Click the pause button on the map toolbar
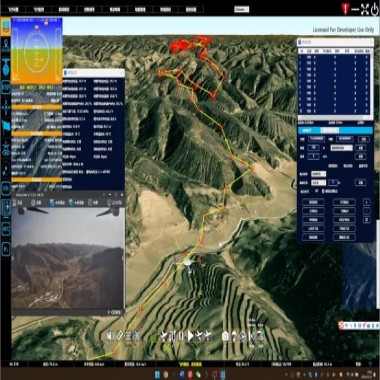Image resolution: width=380 pixels, height=380 pixels. [x=181, y=336]
